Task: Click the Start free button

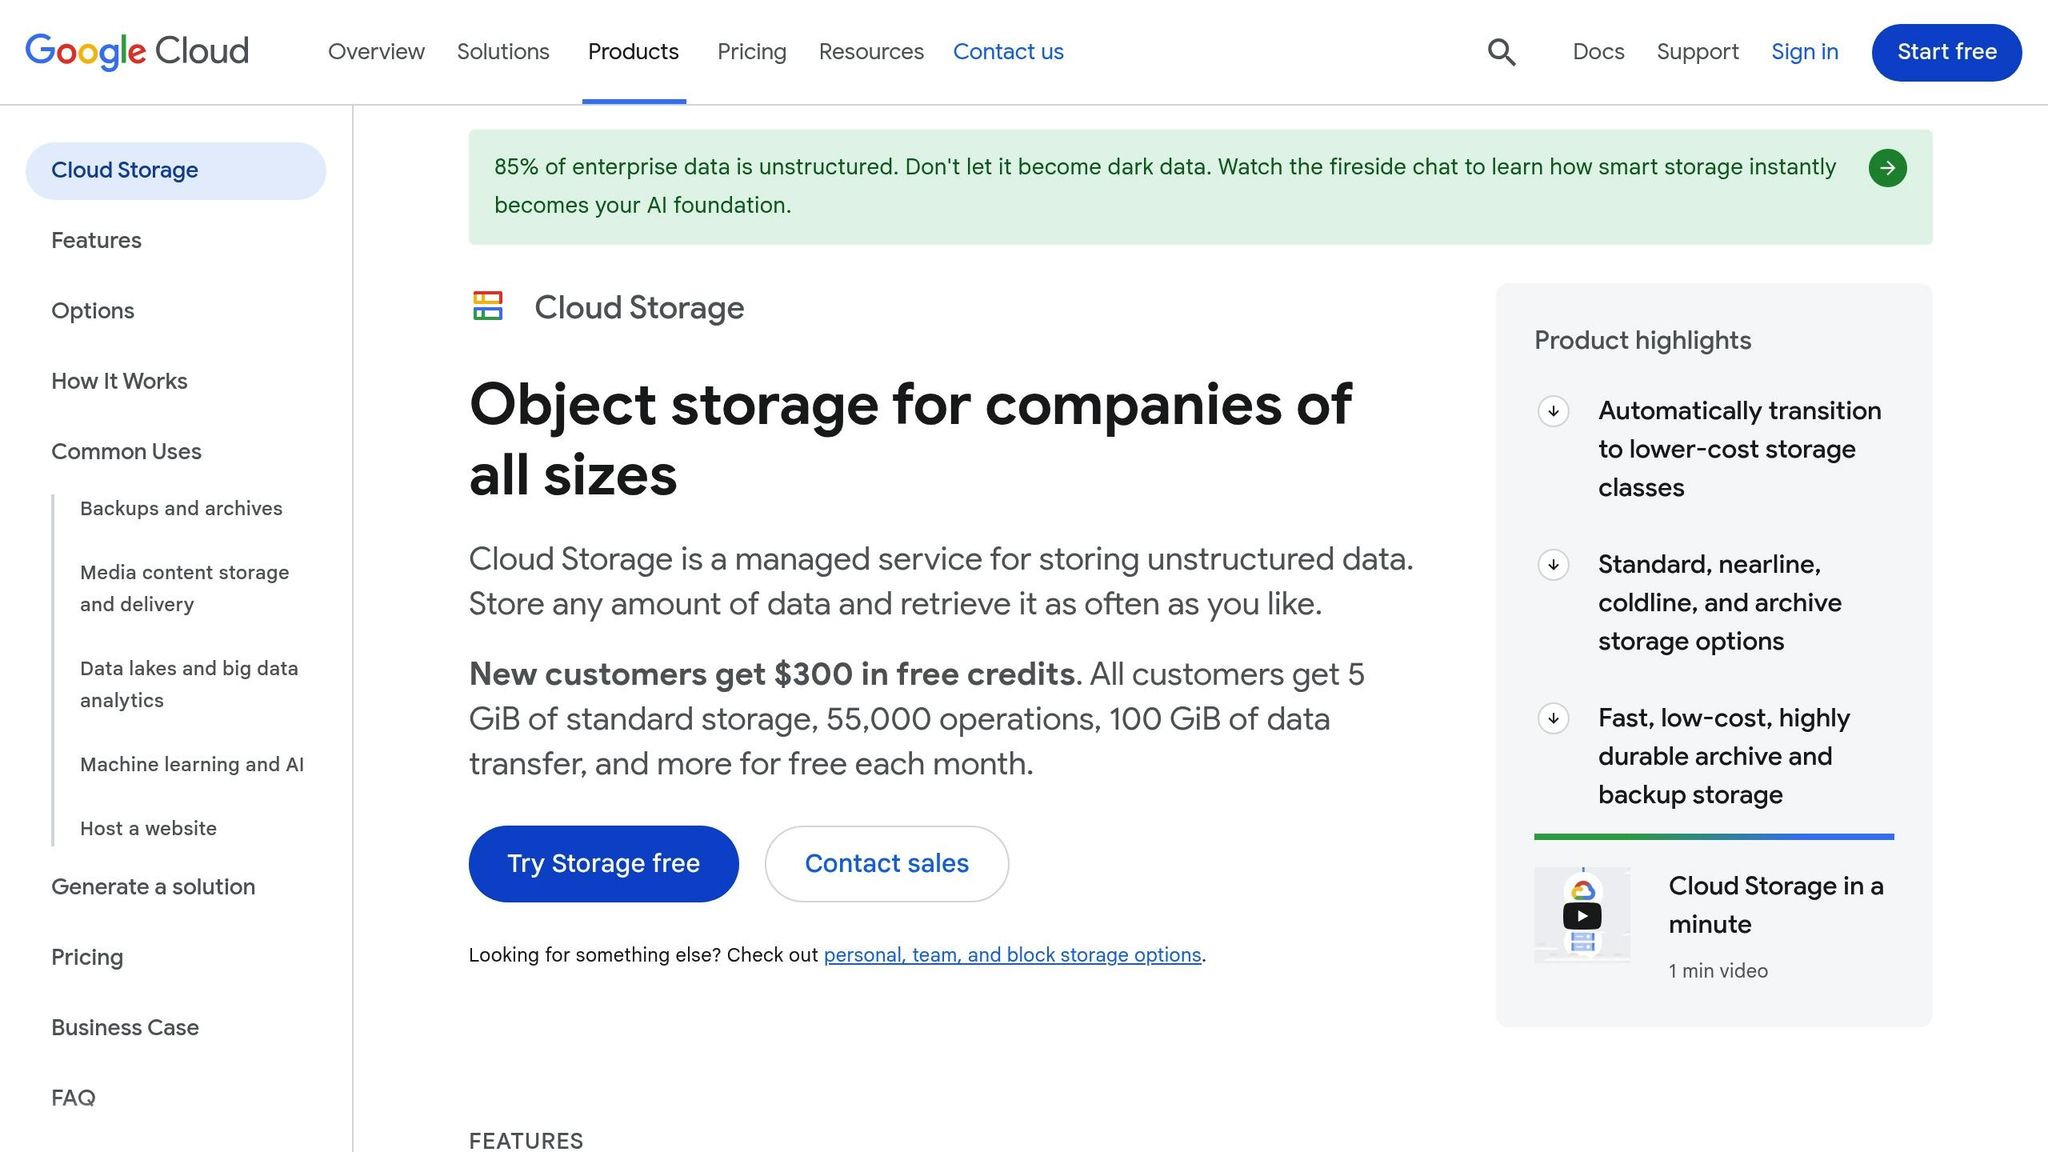Action: 1944,52
